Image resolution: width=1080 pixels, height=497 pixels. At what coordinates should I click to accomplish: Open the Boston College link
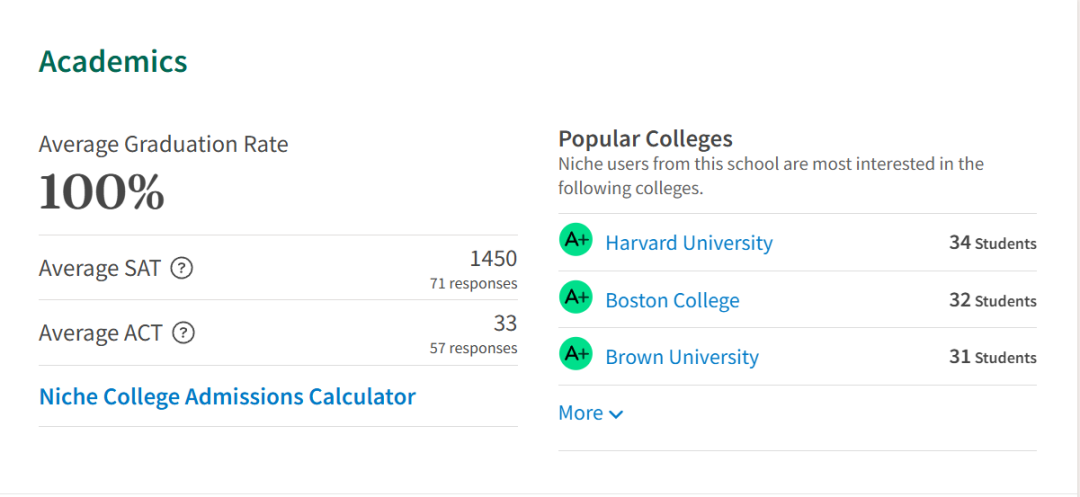[672, 300]
